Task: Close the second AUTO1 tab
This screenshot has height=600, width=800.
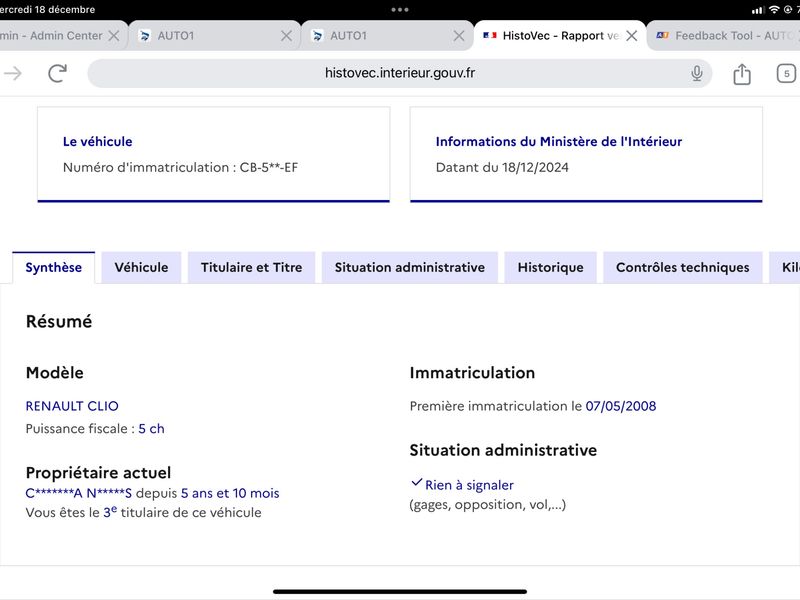Action: point(459,36)
